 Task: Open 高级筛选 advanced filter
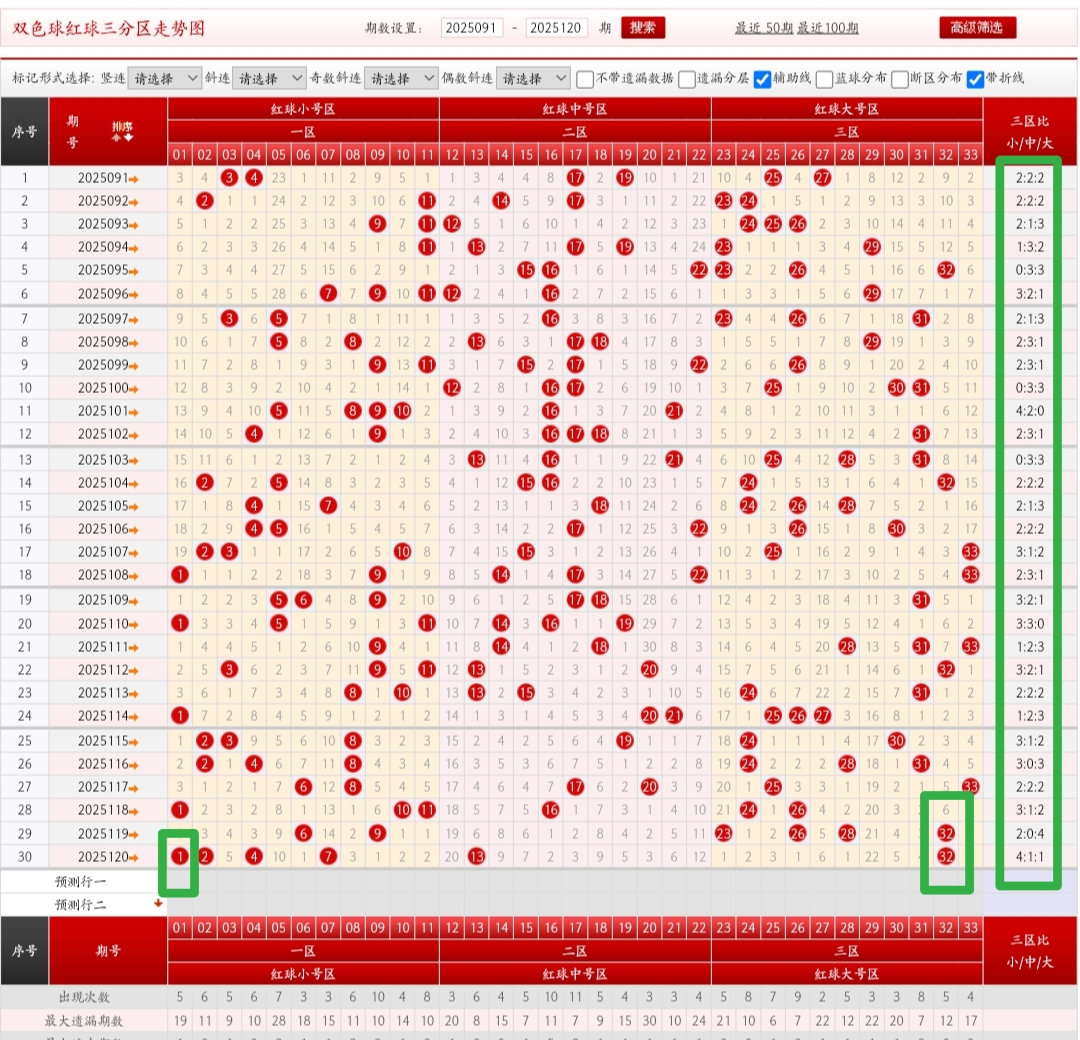point(977,28)
